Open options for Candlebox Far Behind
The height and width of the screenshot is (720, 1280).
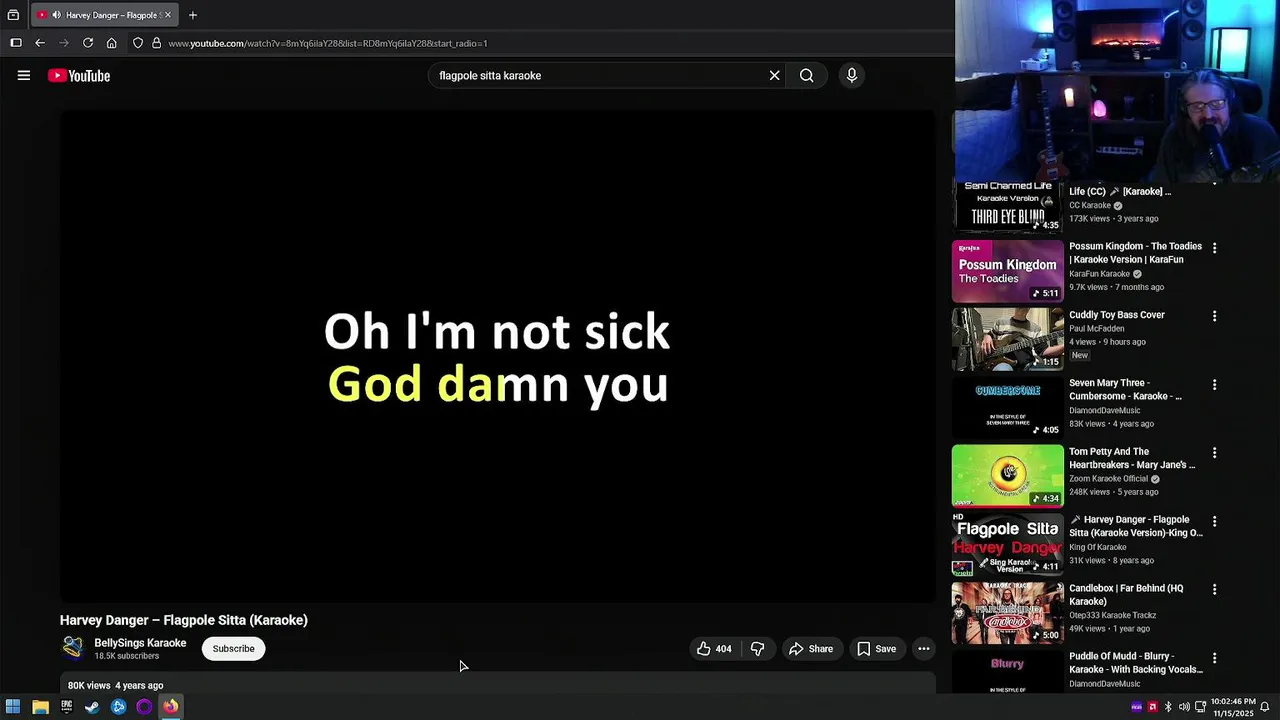1214,590
